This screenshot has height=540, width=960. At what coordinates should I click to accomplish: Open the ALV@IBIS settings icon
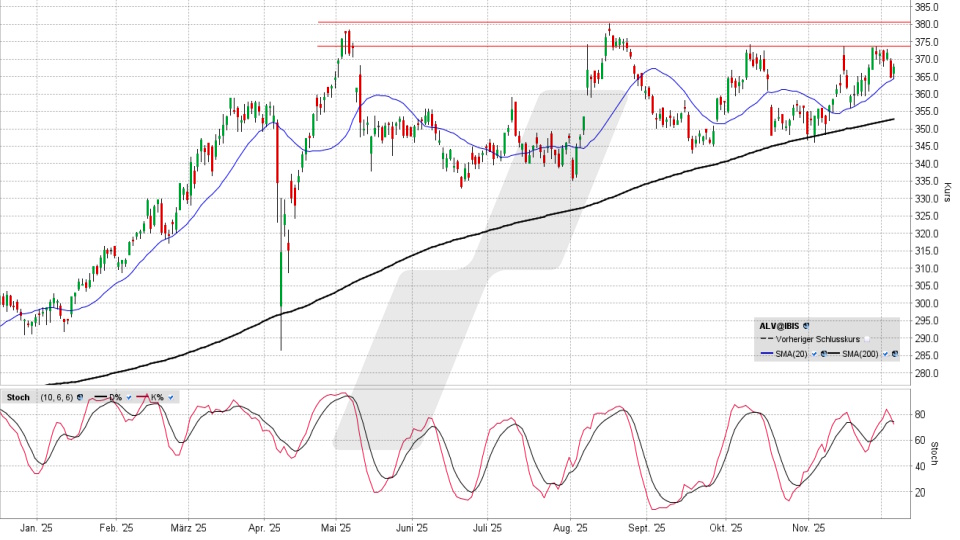(806, 326)
